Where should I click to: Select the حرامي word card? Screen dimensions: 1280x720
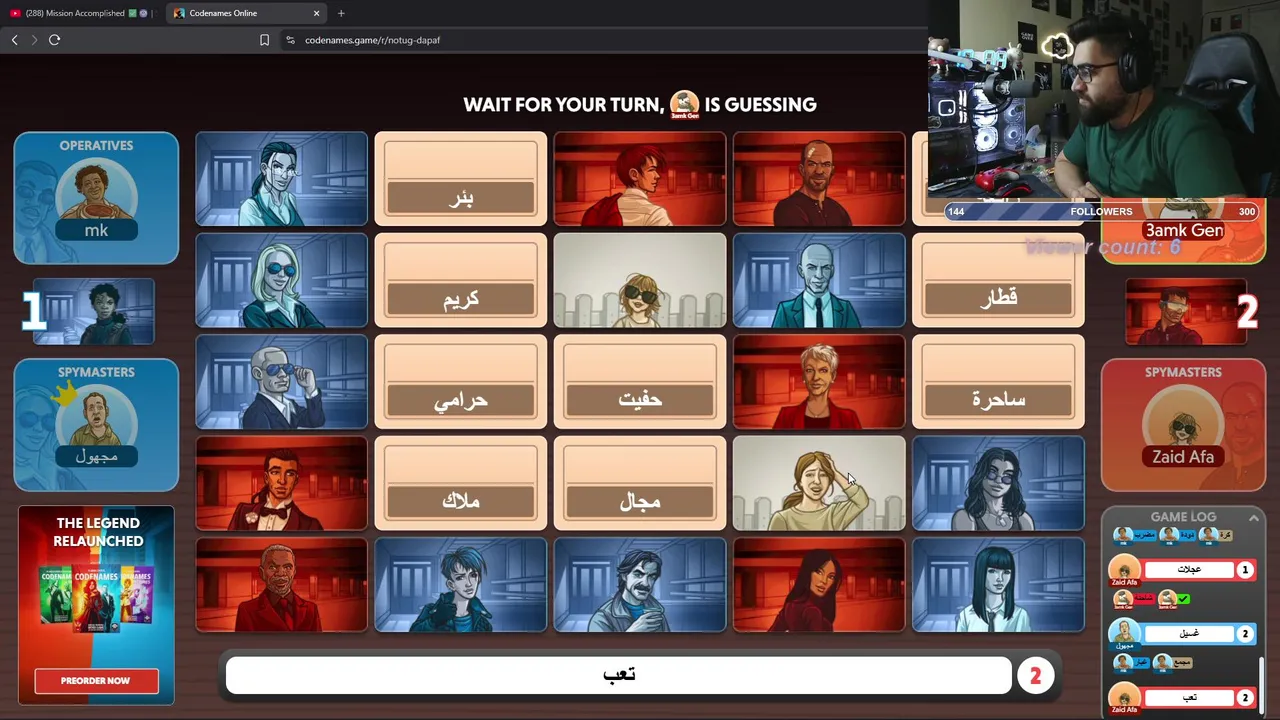[x=461, y=382]
